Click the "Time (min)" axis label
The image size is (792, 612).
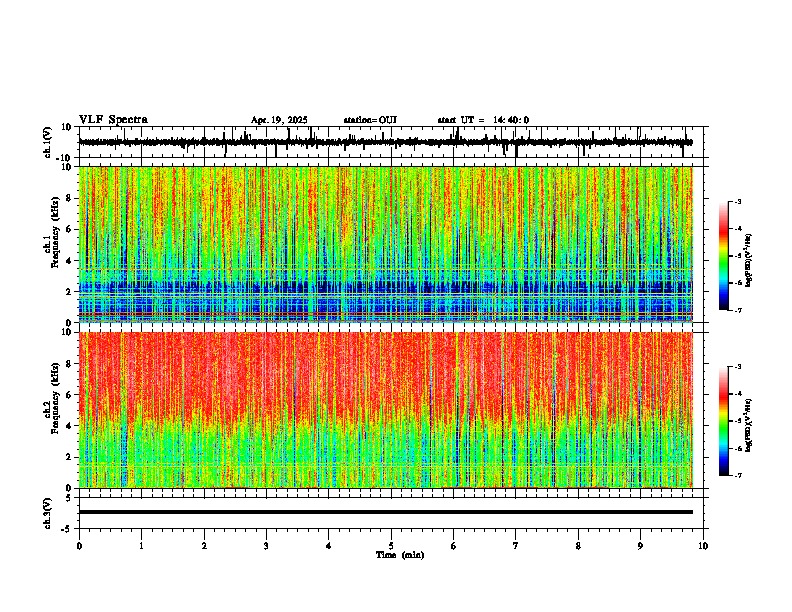pyautogui.click(x=400, y=555)
